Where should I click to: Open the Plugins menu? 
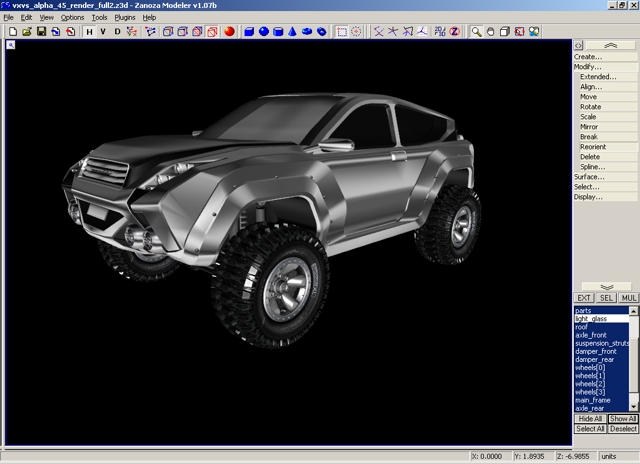(125, 18)
